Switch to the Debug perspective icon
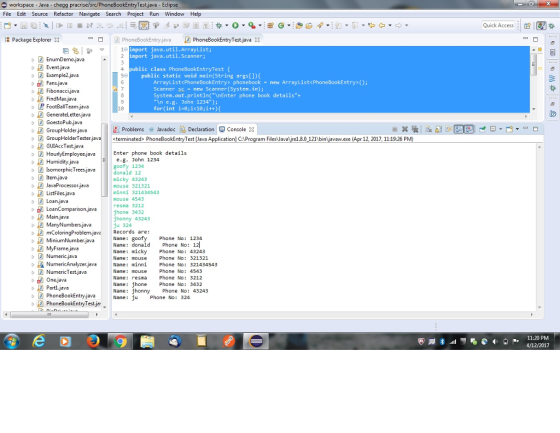 pos(552,26)
